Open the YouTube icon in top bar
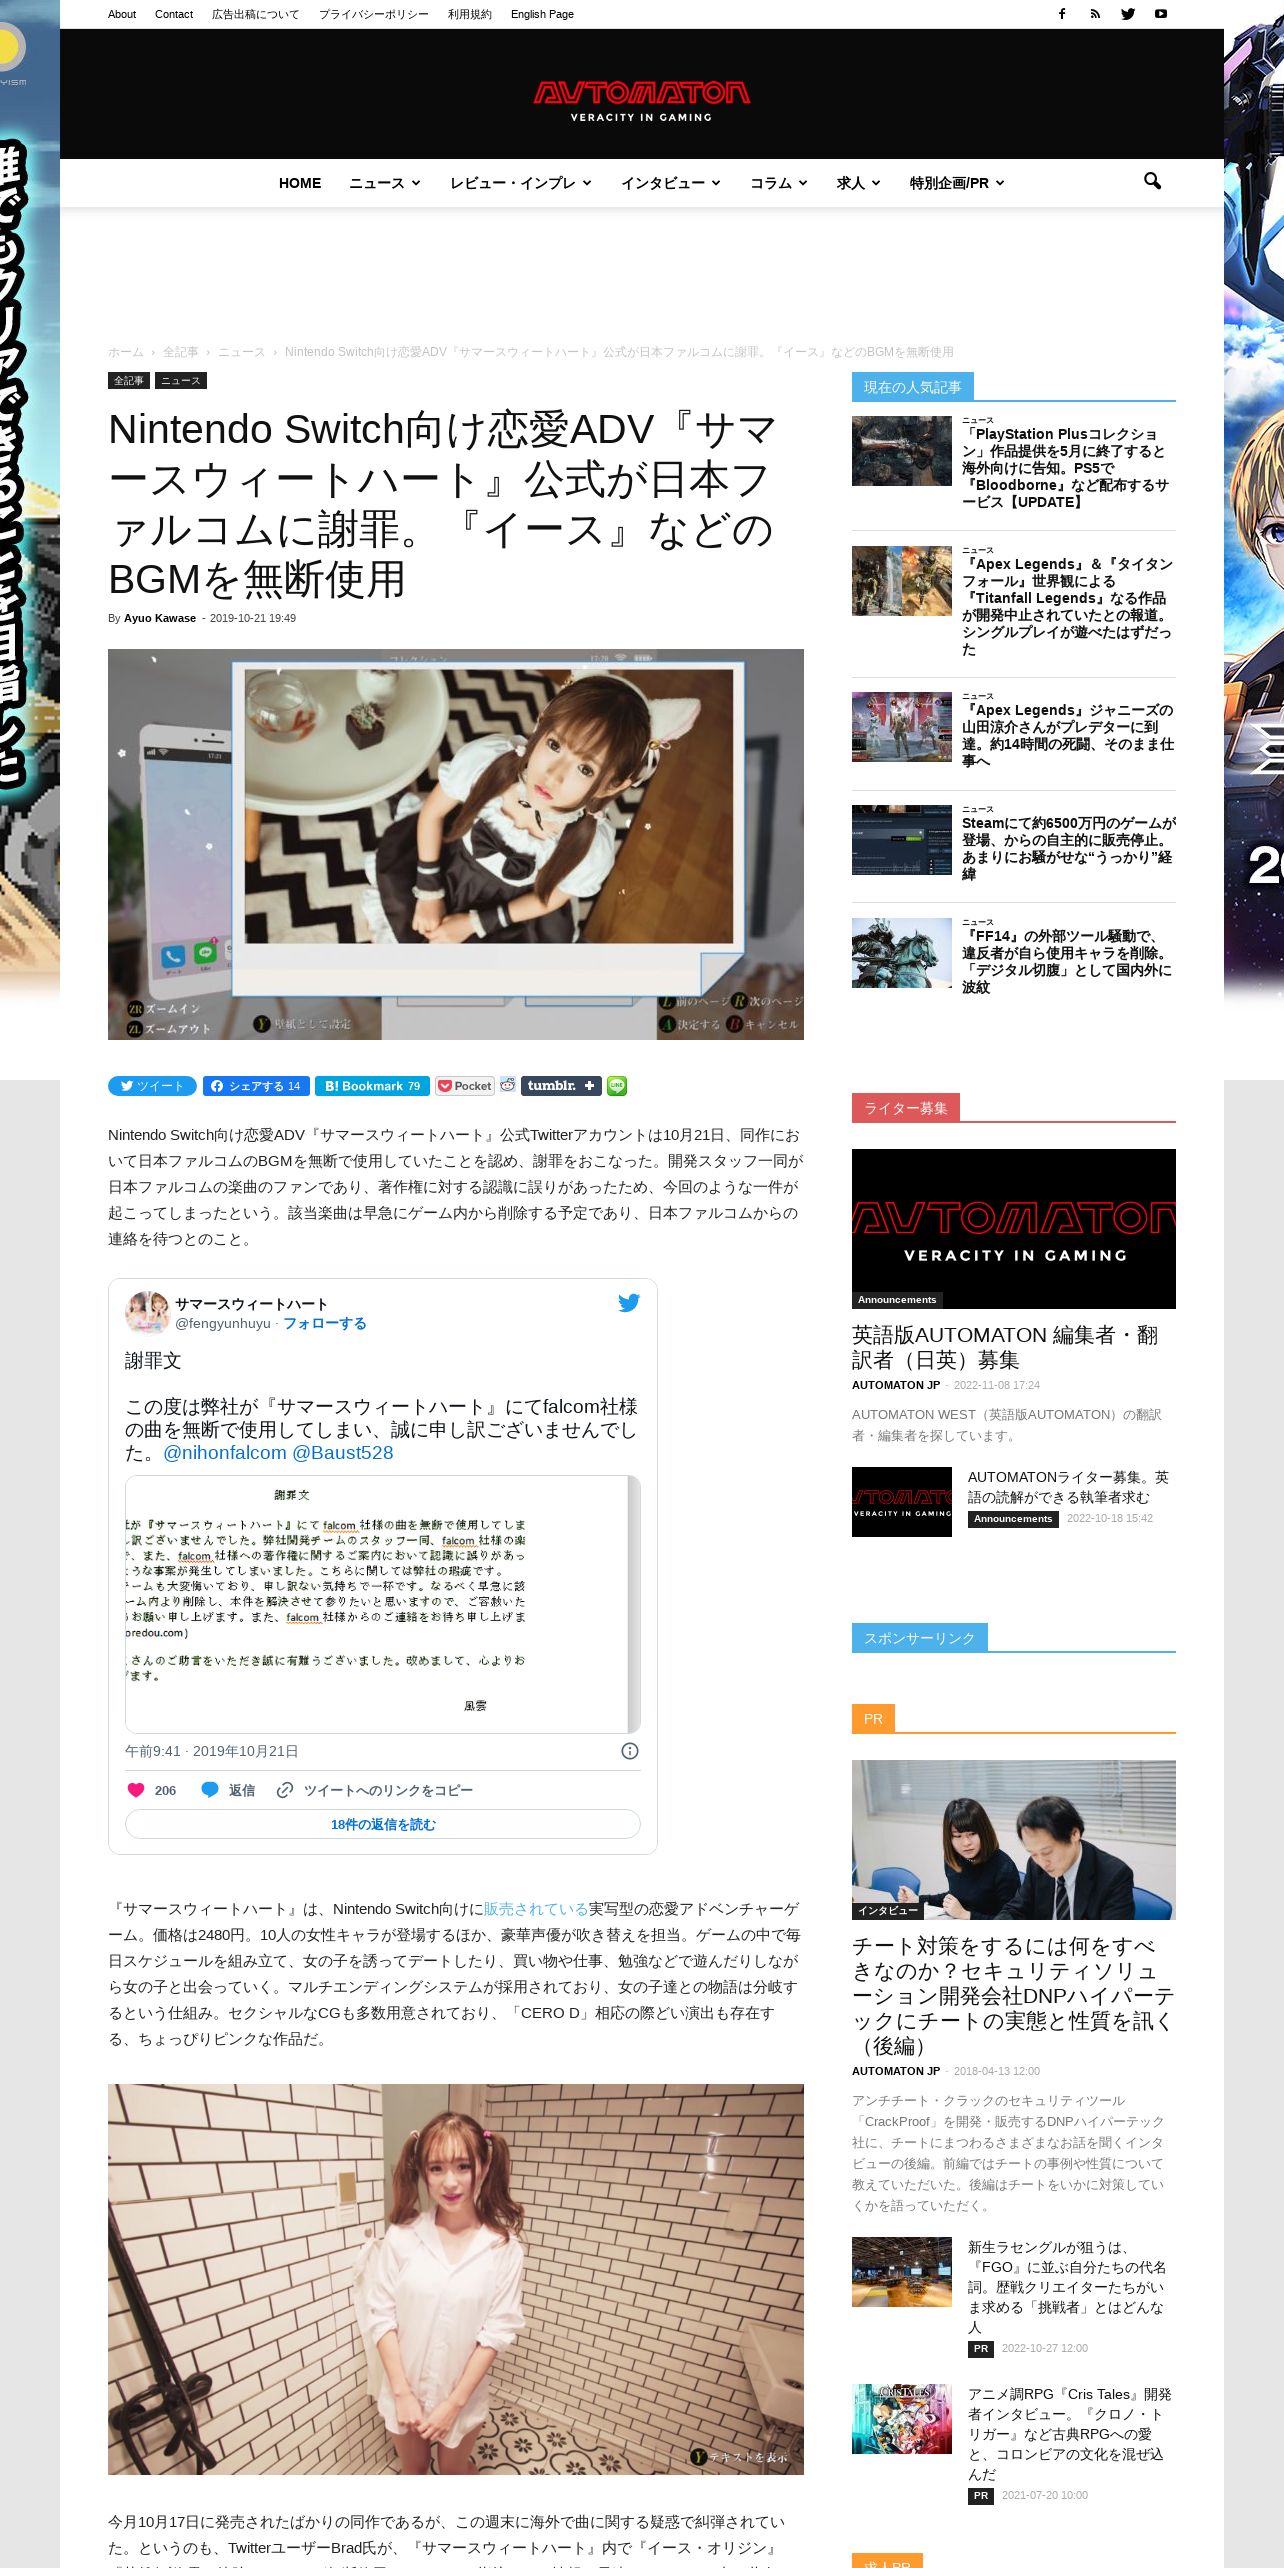 (1161, 14)
